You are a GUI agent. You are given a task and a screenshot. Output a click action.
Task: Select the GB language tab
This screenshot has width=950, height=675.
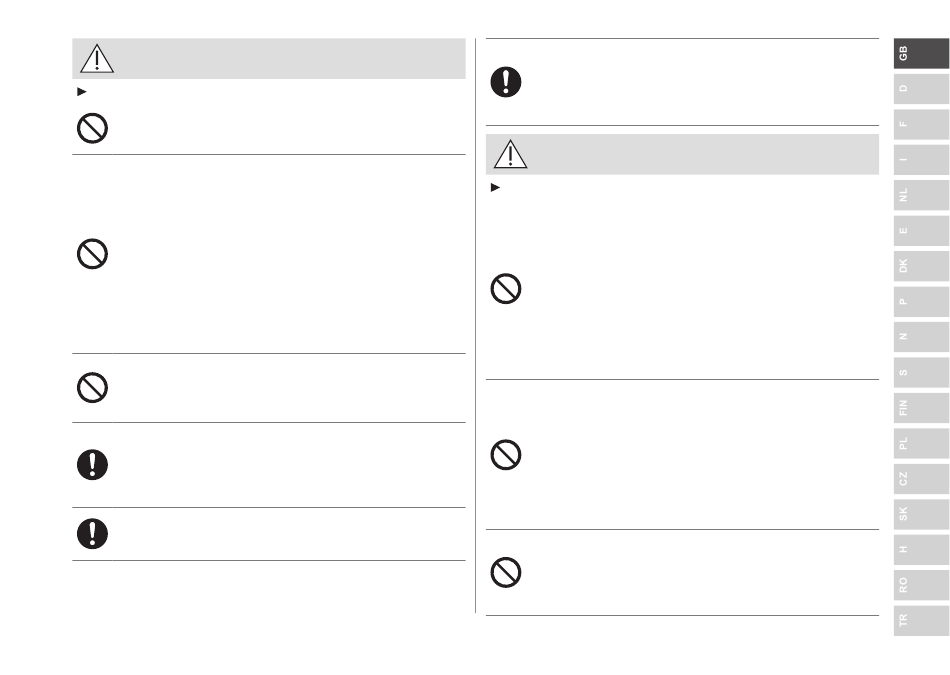921,53
